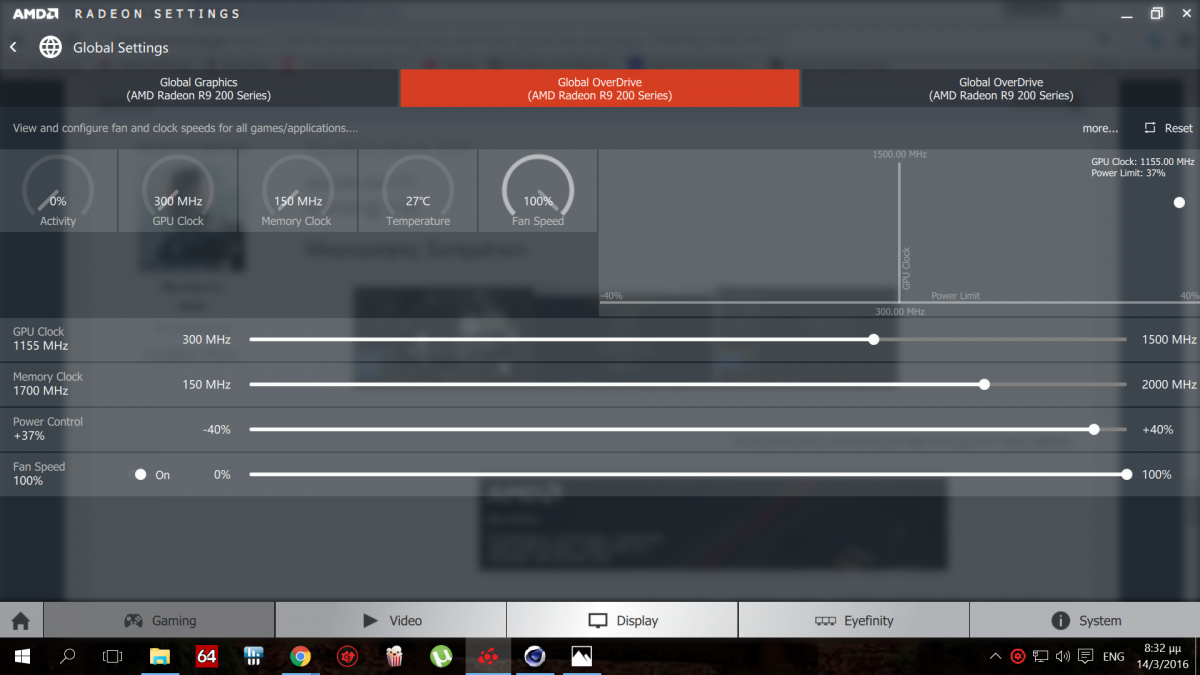Open uTorrent from the taskbar
This screenshot has width=1200, height=675.
[441, 657]
